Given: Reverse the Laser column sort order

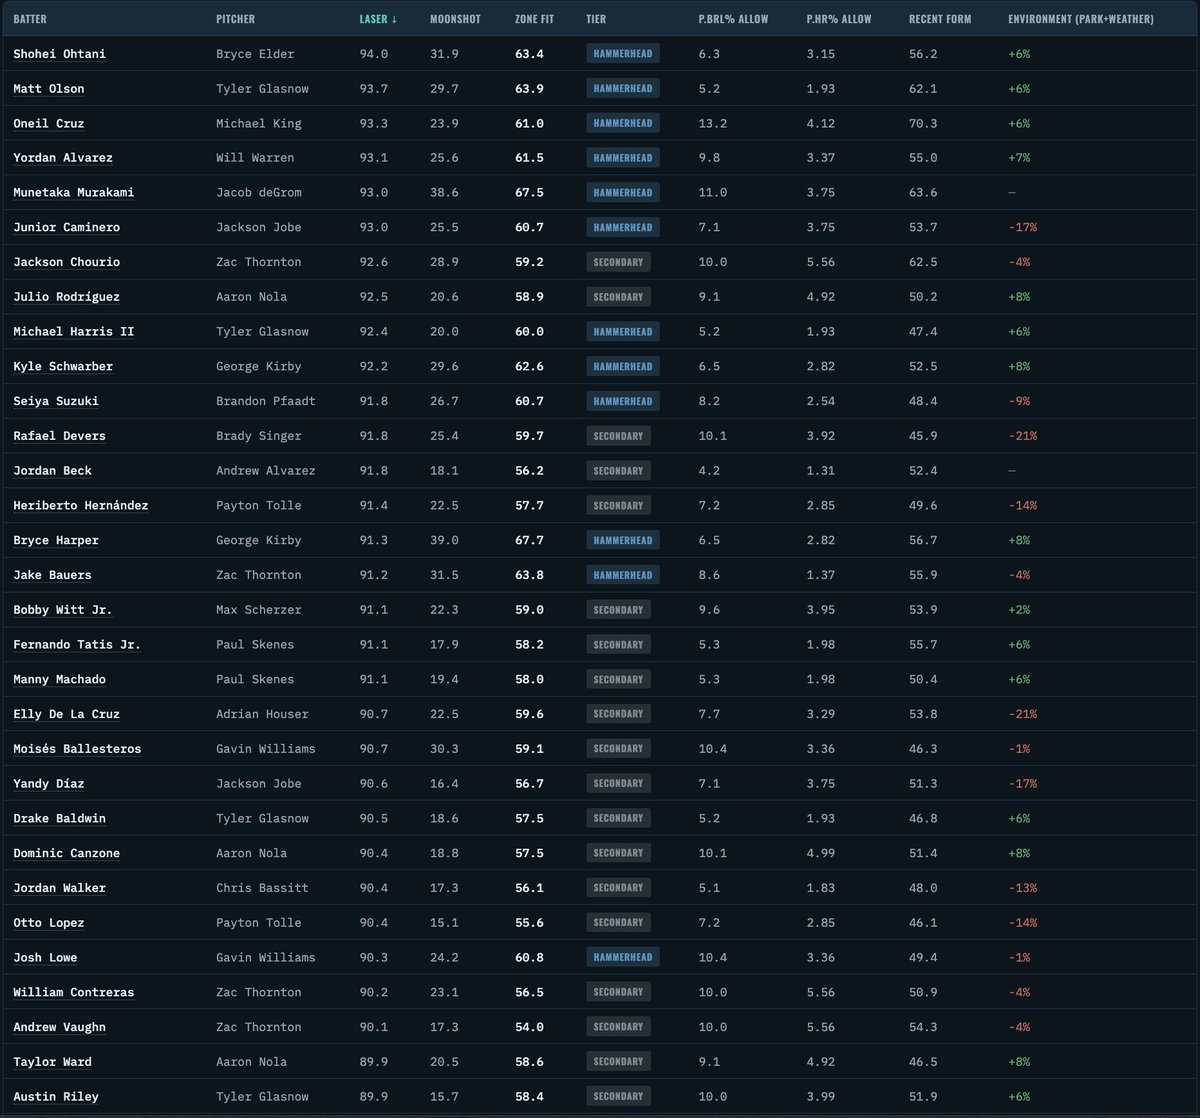Looking at the screenshot, I should [x=378, y=19].
